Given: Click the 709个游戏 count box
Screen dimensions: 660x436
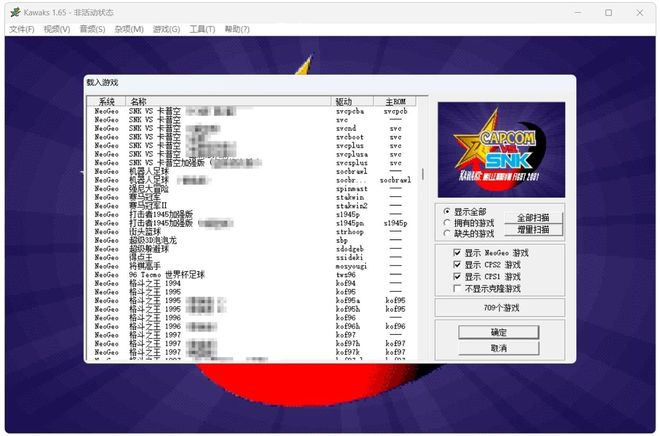Looking at the screenshot, I should coord(500,308).
